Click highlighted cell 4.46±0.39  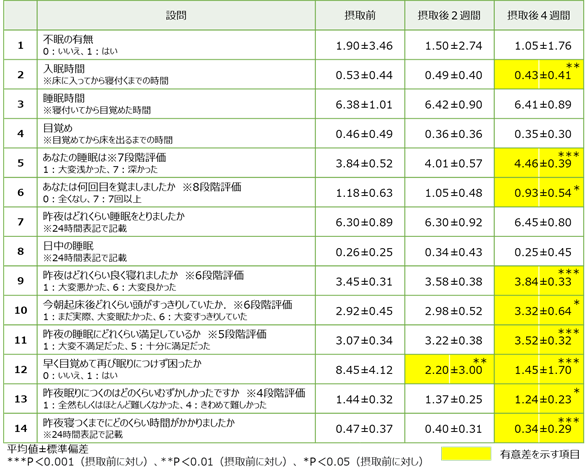(539, 163)
